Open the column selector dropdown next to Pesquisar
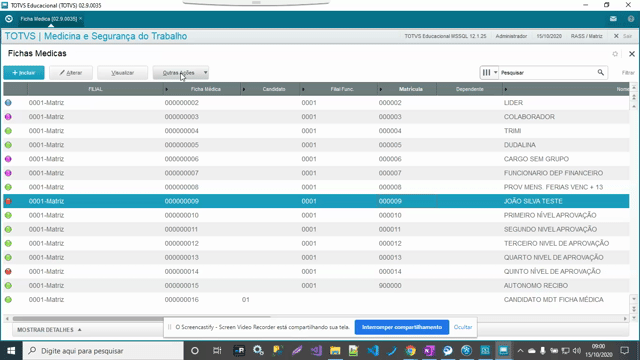Image resolution: width=640 pixels, height=360 pixels. [x=489, y=73]
